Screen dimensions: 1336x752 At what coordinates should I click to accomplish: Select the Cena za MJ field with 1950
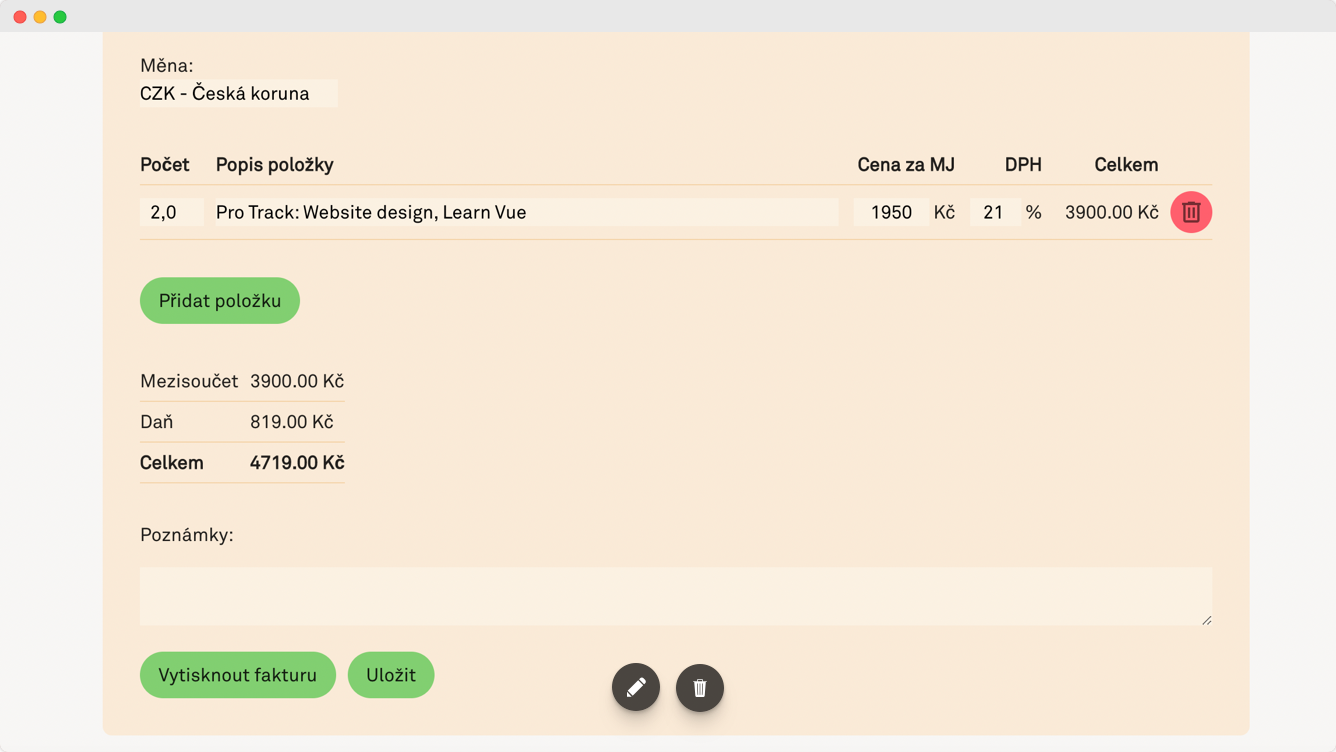tap(890, 212)
